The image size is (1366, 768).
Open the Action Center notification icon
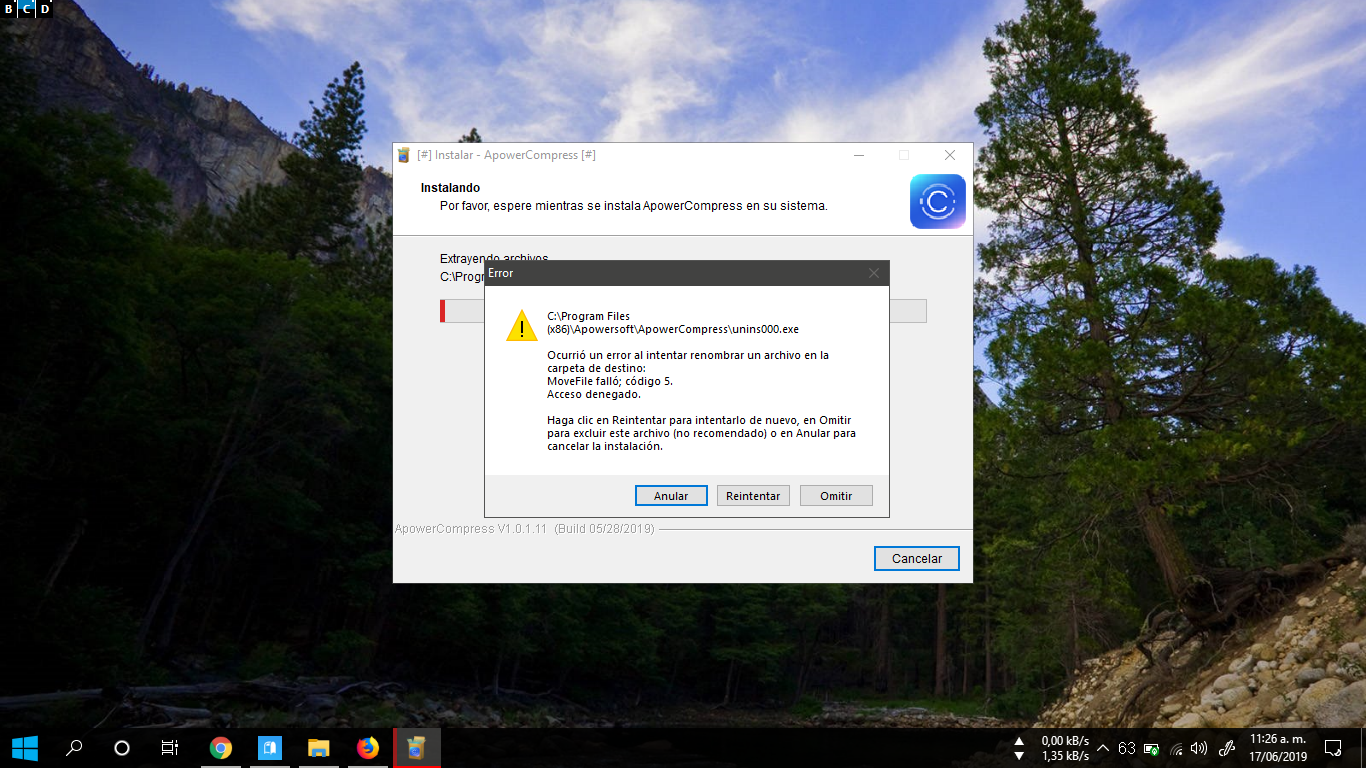coord(1333,748)
